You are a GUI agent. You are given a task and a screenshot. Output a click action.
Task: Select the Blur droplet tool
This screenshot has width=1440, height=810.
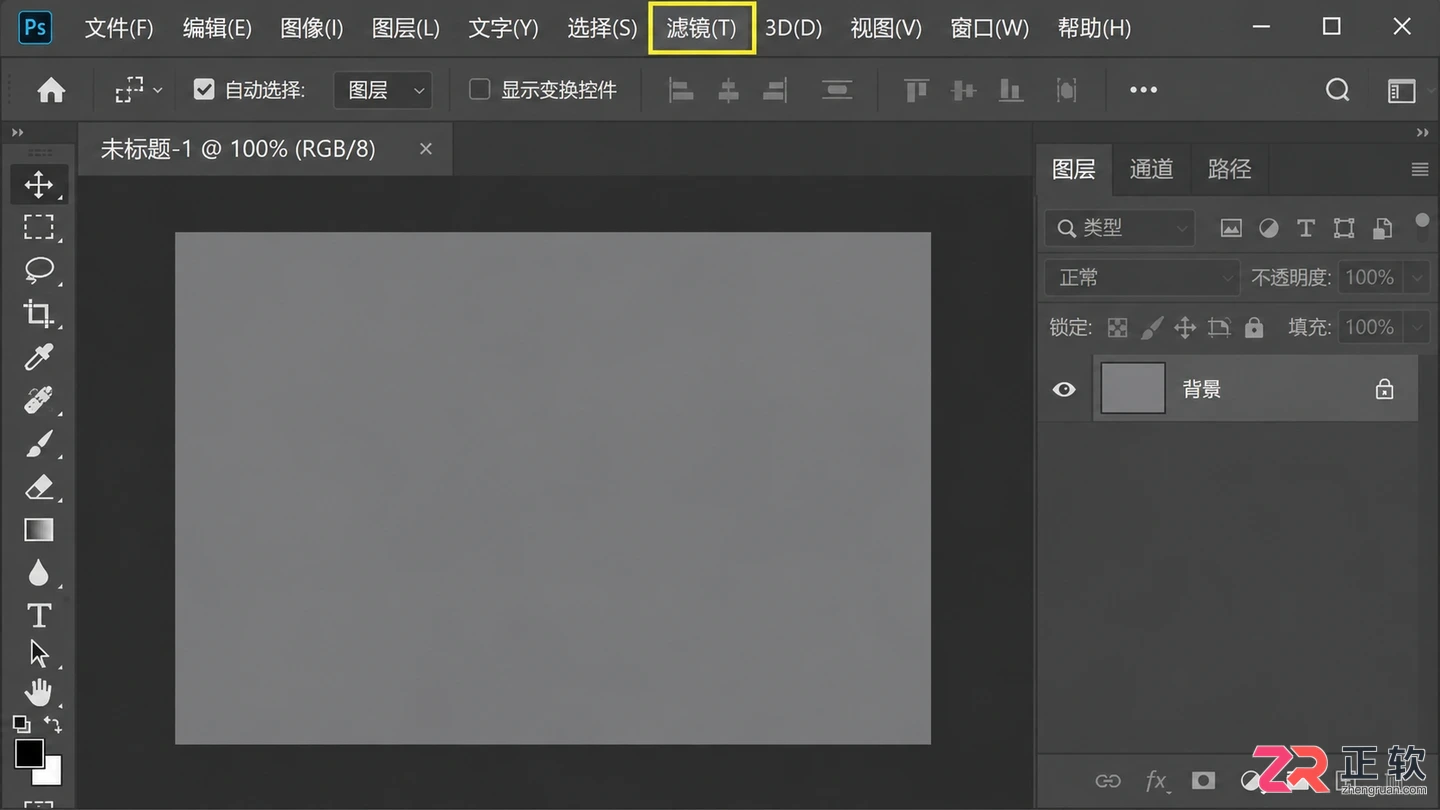coord(39,572)
